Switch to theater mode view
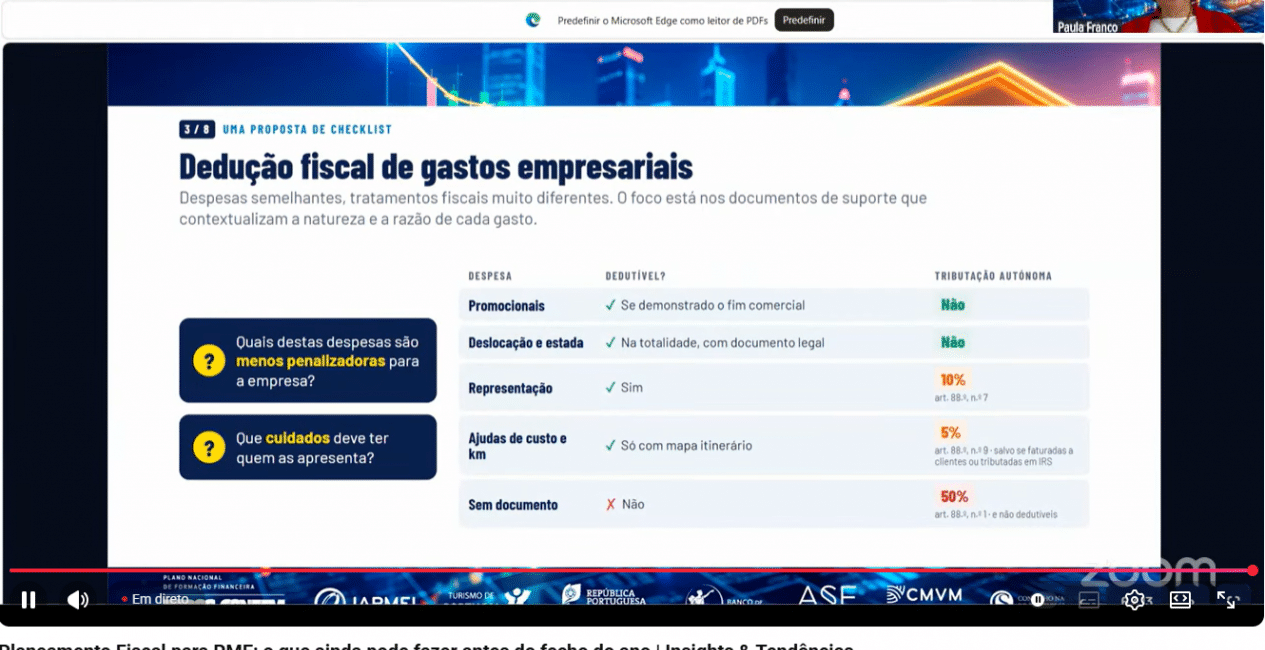The width and height of the screenshot is (1265, 650). pyautogui.click(x=1180, y=600)
